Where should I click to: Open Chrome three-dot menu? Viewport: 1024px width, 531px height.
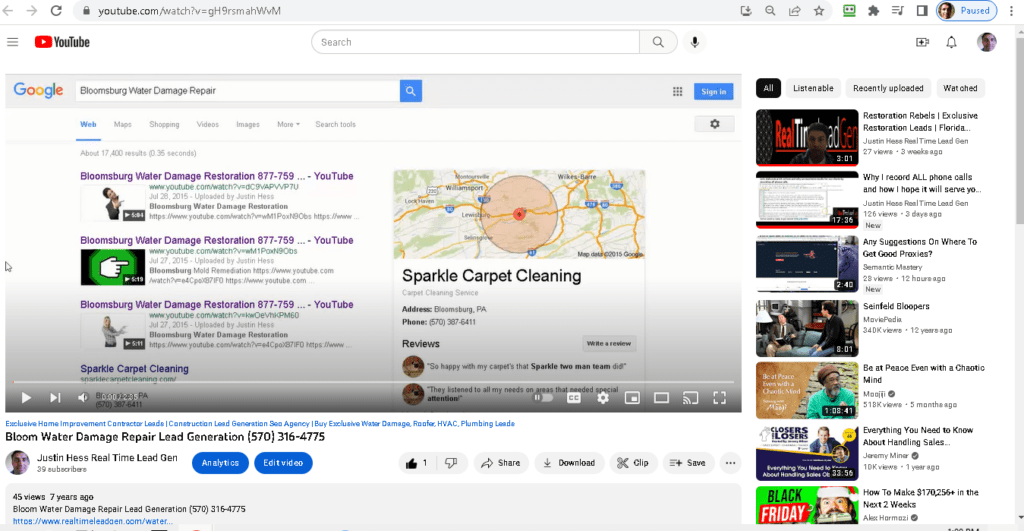pos(1011,10)
